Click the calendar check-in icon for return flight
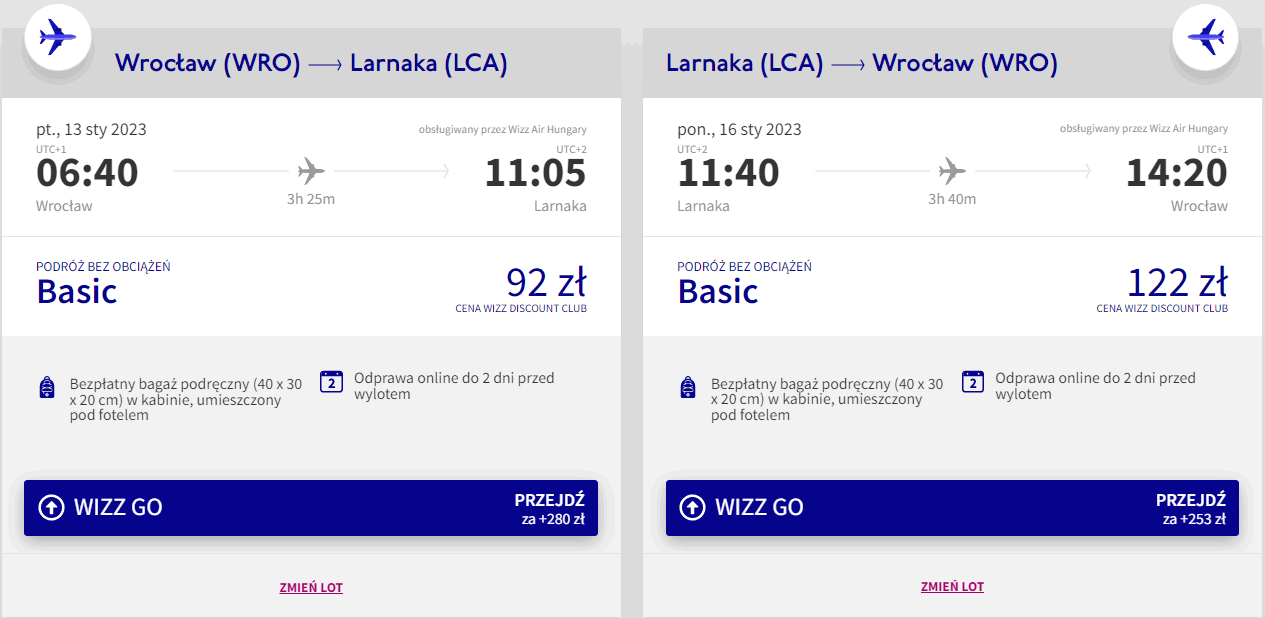This screenshot has width=1265, height=618. (x=973, y=381)
